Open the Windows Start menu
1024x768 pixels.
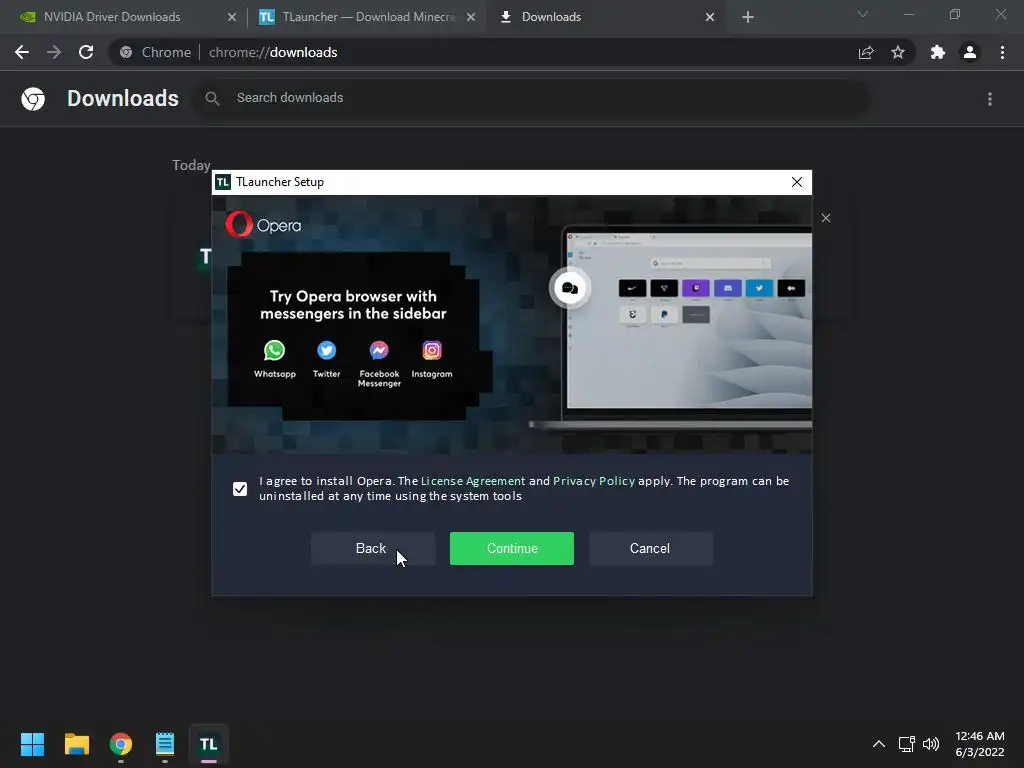[x=32, y=744]
